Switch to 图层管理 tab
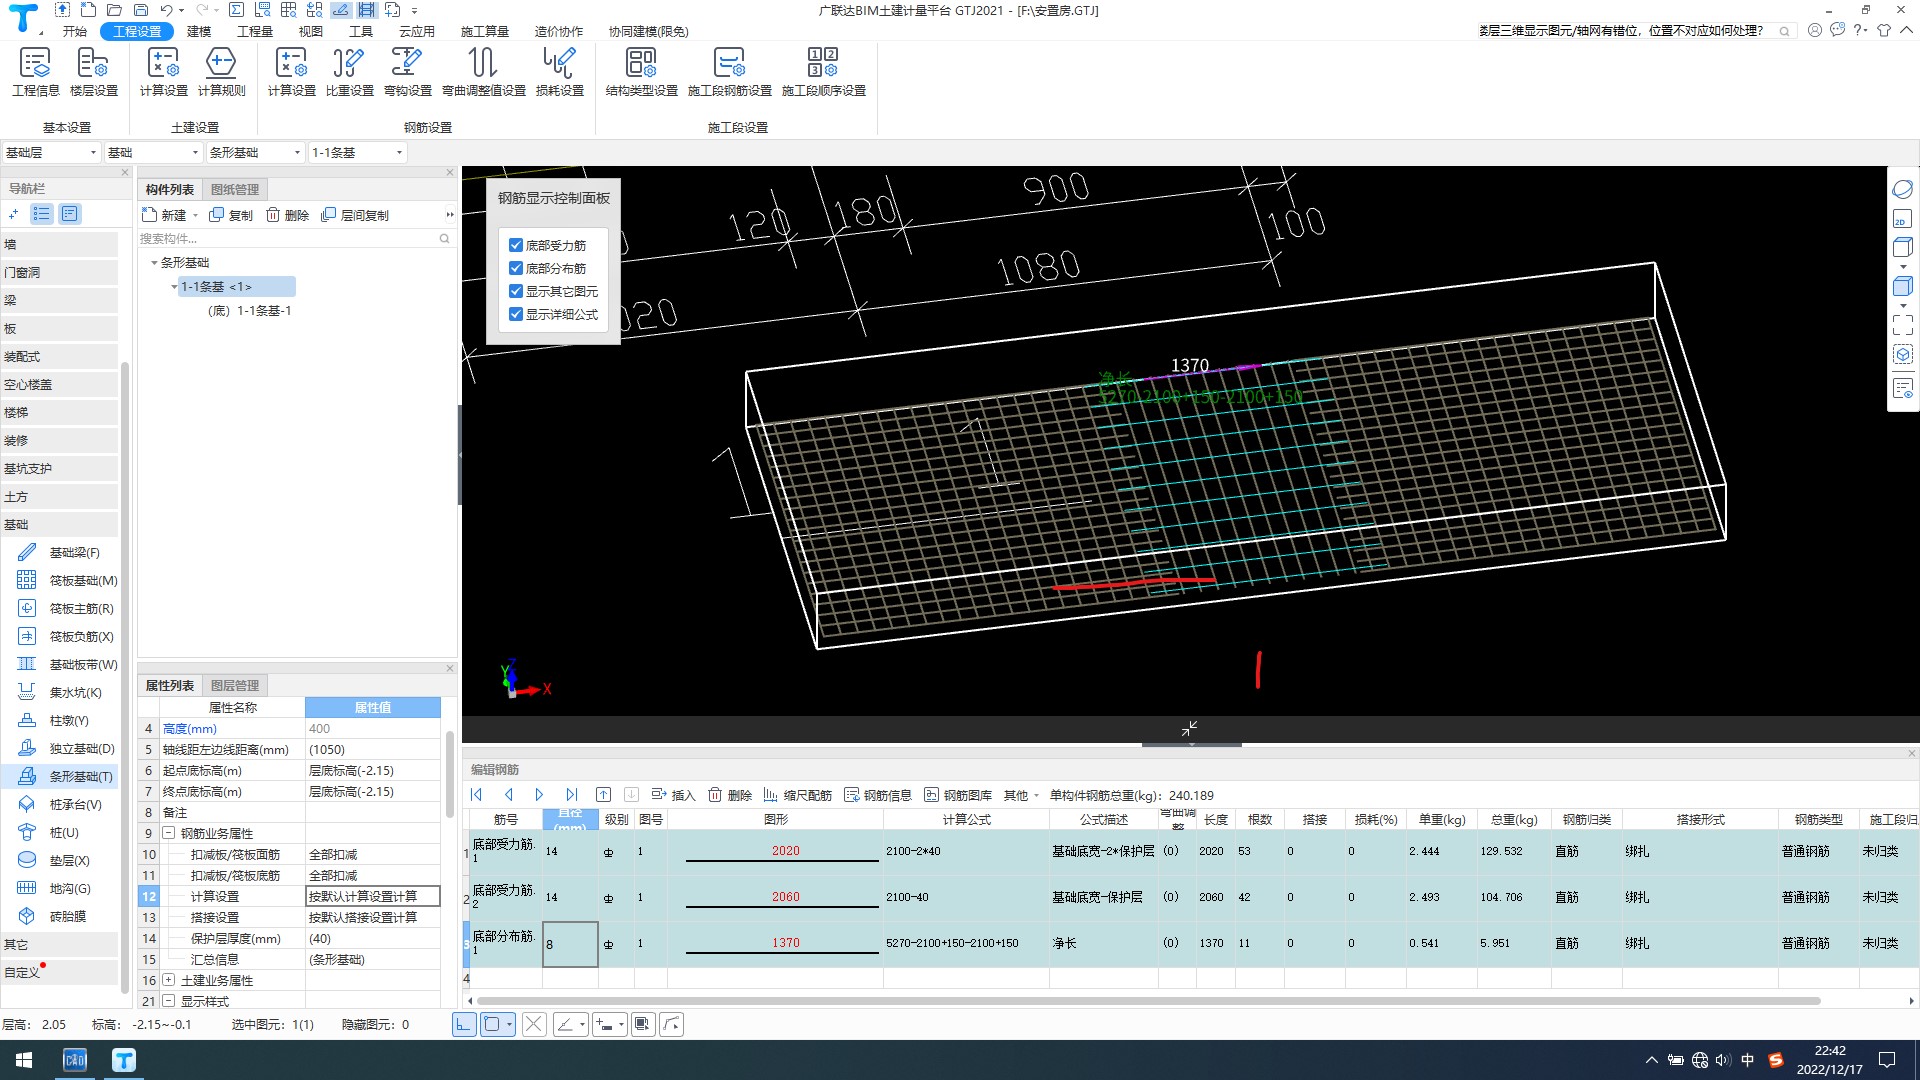1920x1080 pixels. [x=235, y=685]
